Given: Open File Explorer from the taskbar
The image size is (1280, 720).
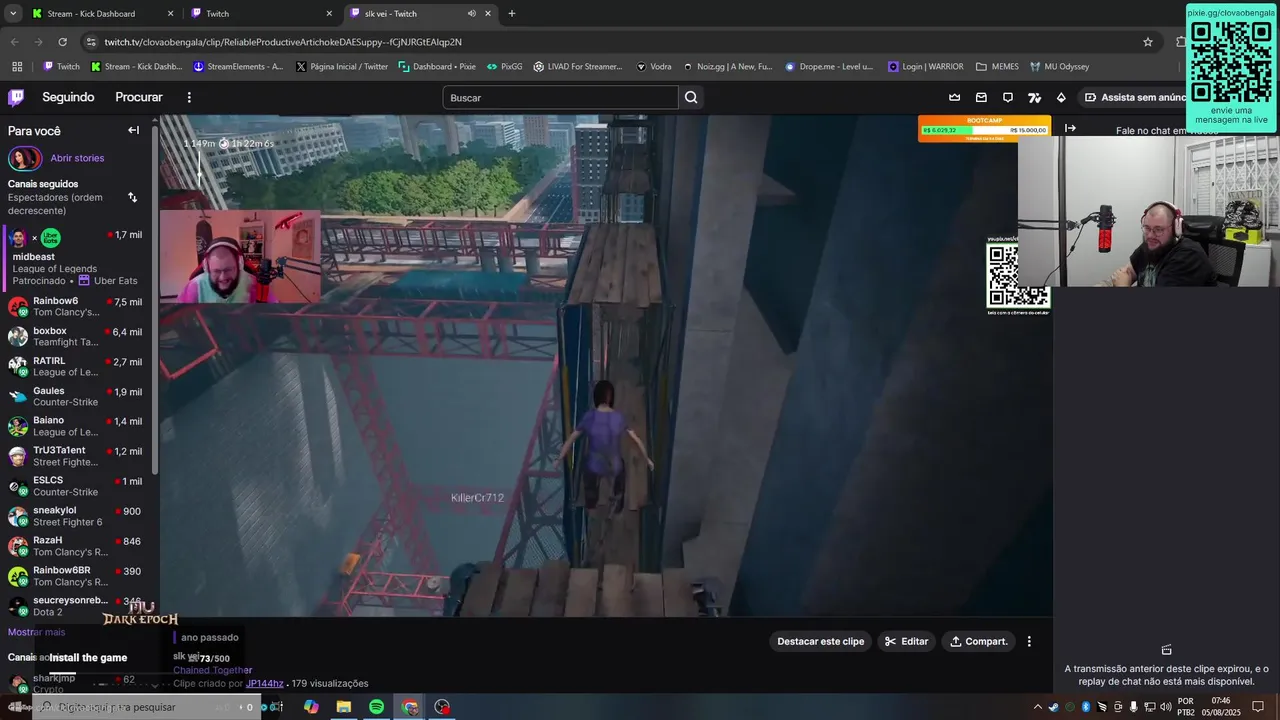Looking at the screenshot, I should [344, 707].
